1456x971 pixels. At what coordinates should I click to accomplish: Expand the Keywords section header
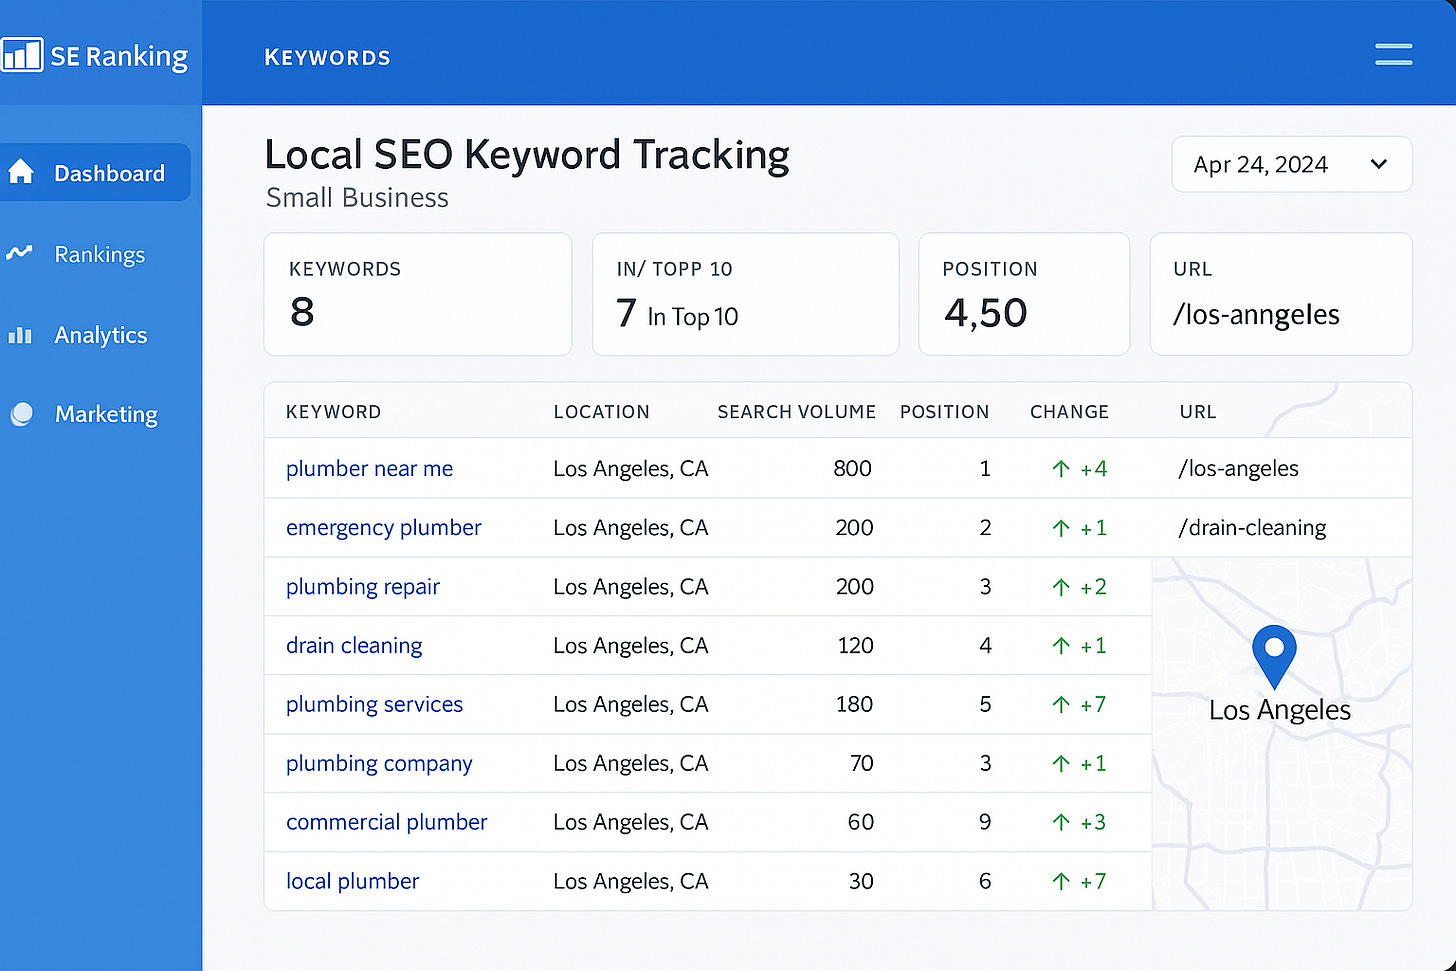345,268
